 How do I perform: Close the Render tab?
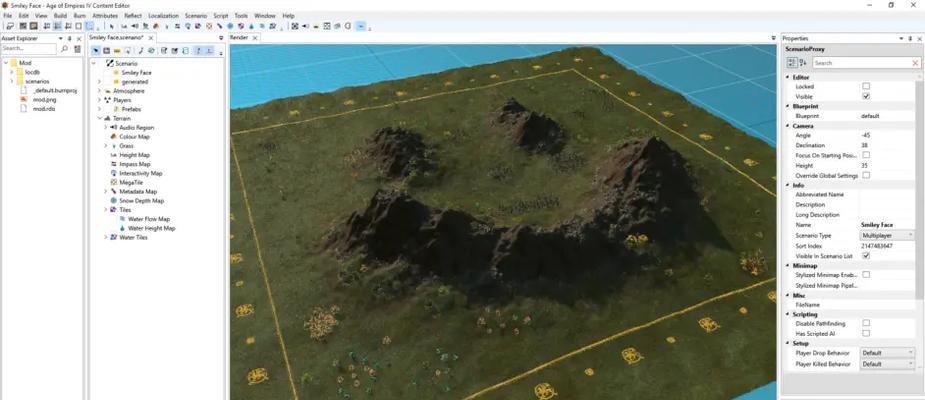click(x=255, y=38)
